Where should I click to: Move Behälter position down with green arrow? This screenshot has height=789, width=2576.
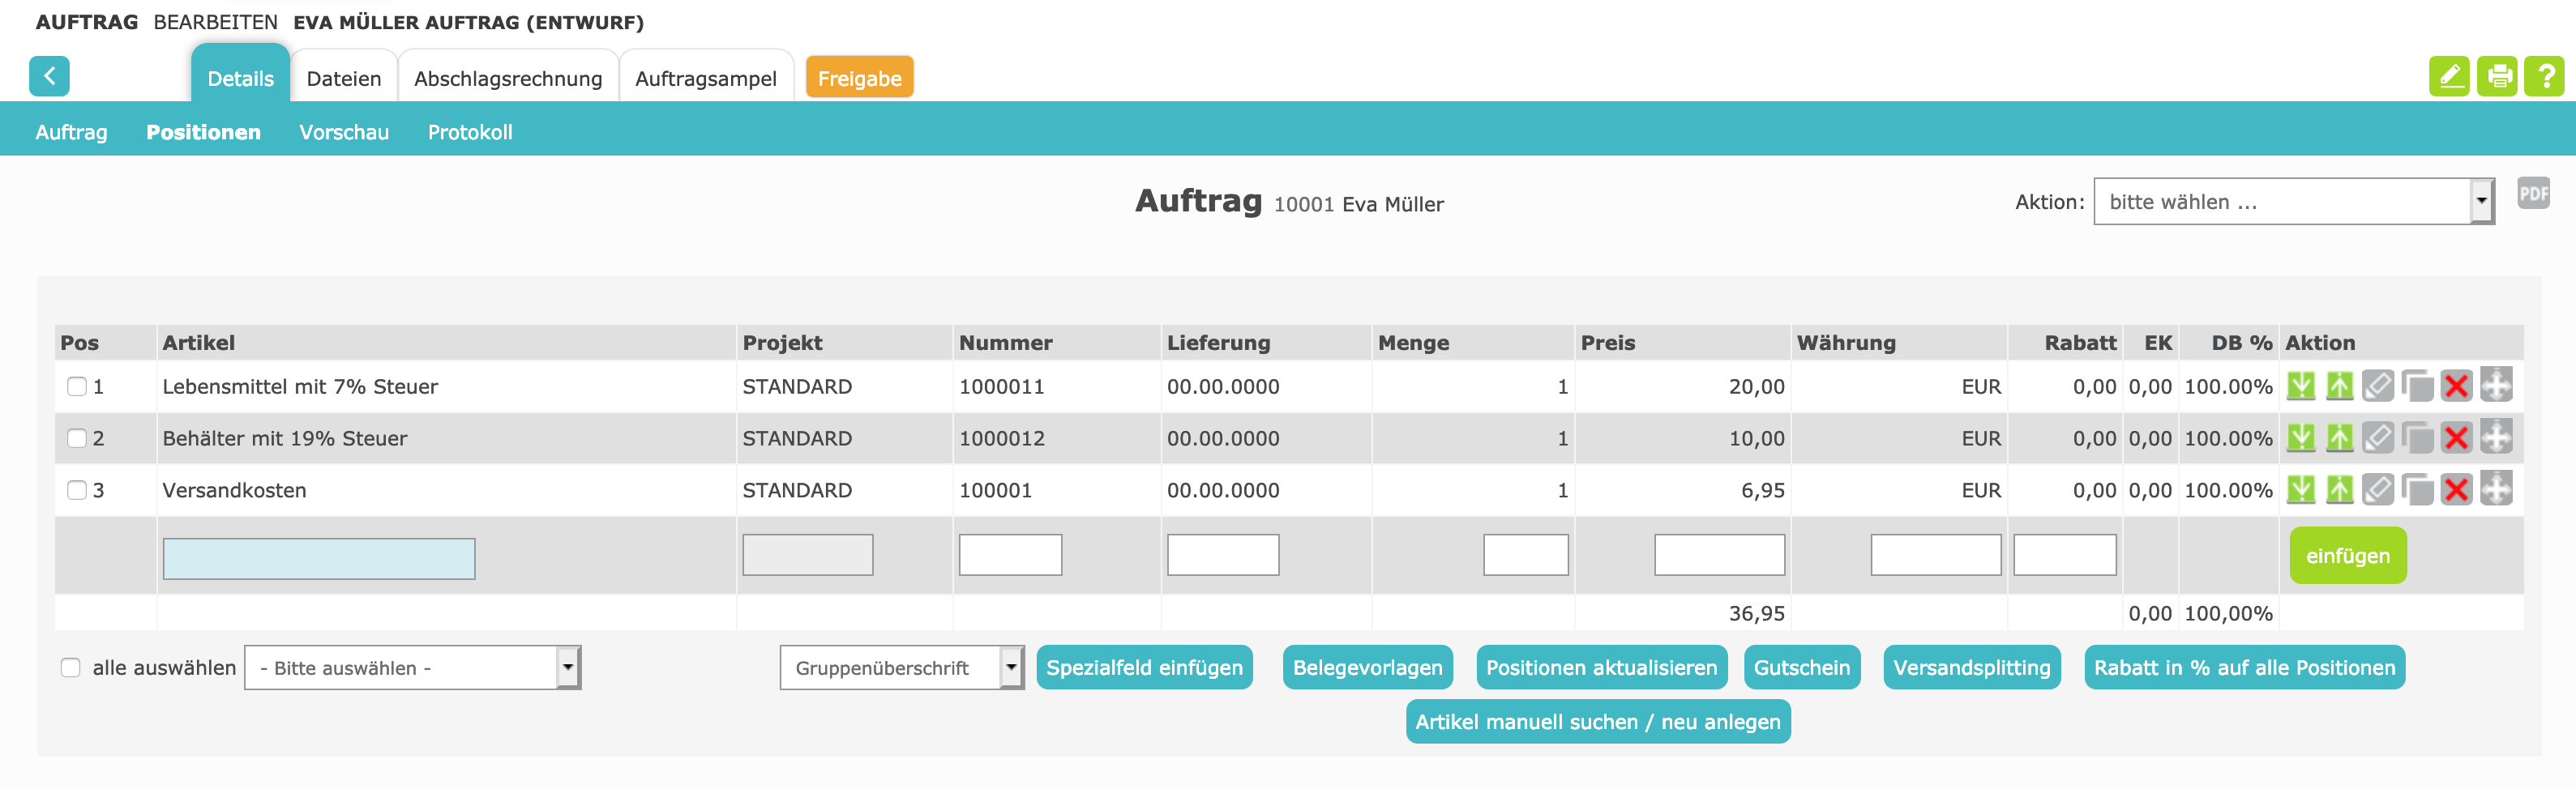pos(2301,438)
